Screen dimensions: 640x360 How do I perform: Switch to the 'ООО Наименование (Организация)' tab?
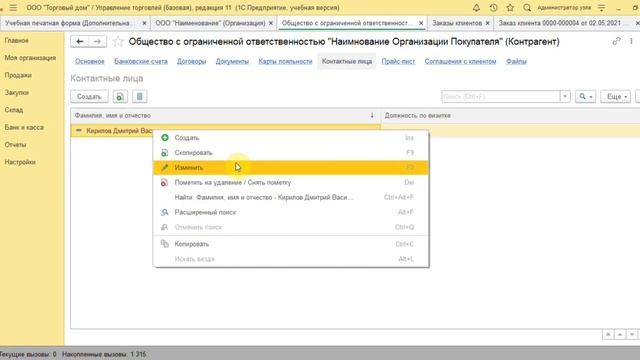(210, 23)
